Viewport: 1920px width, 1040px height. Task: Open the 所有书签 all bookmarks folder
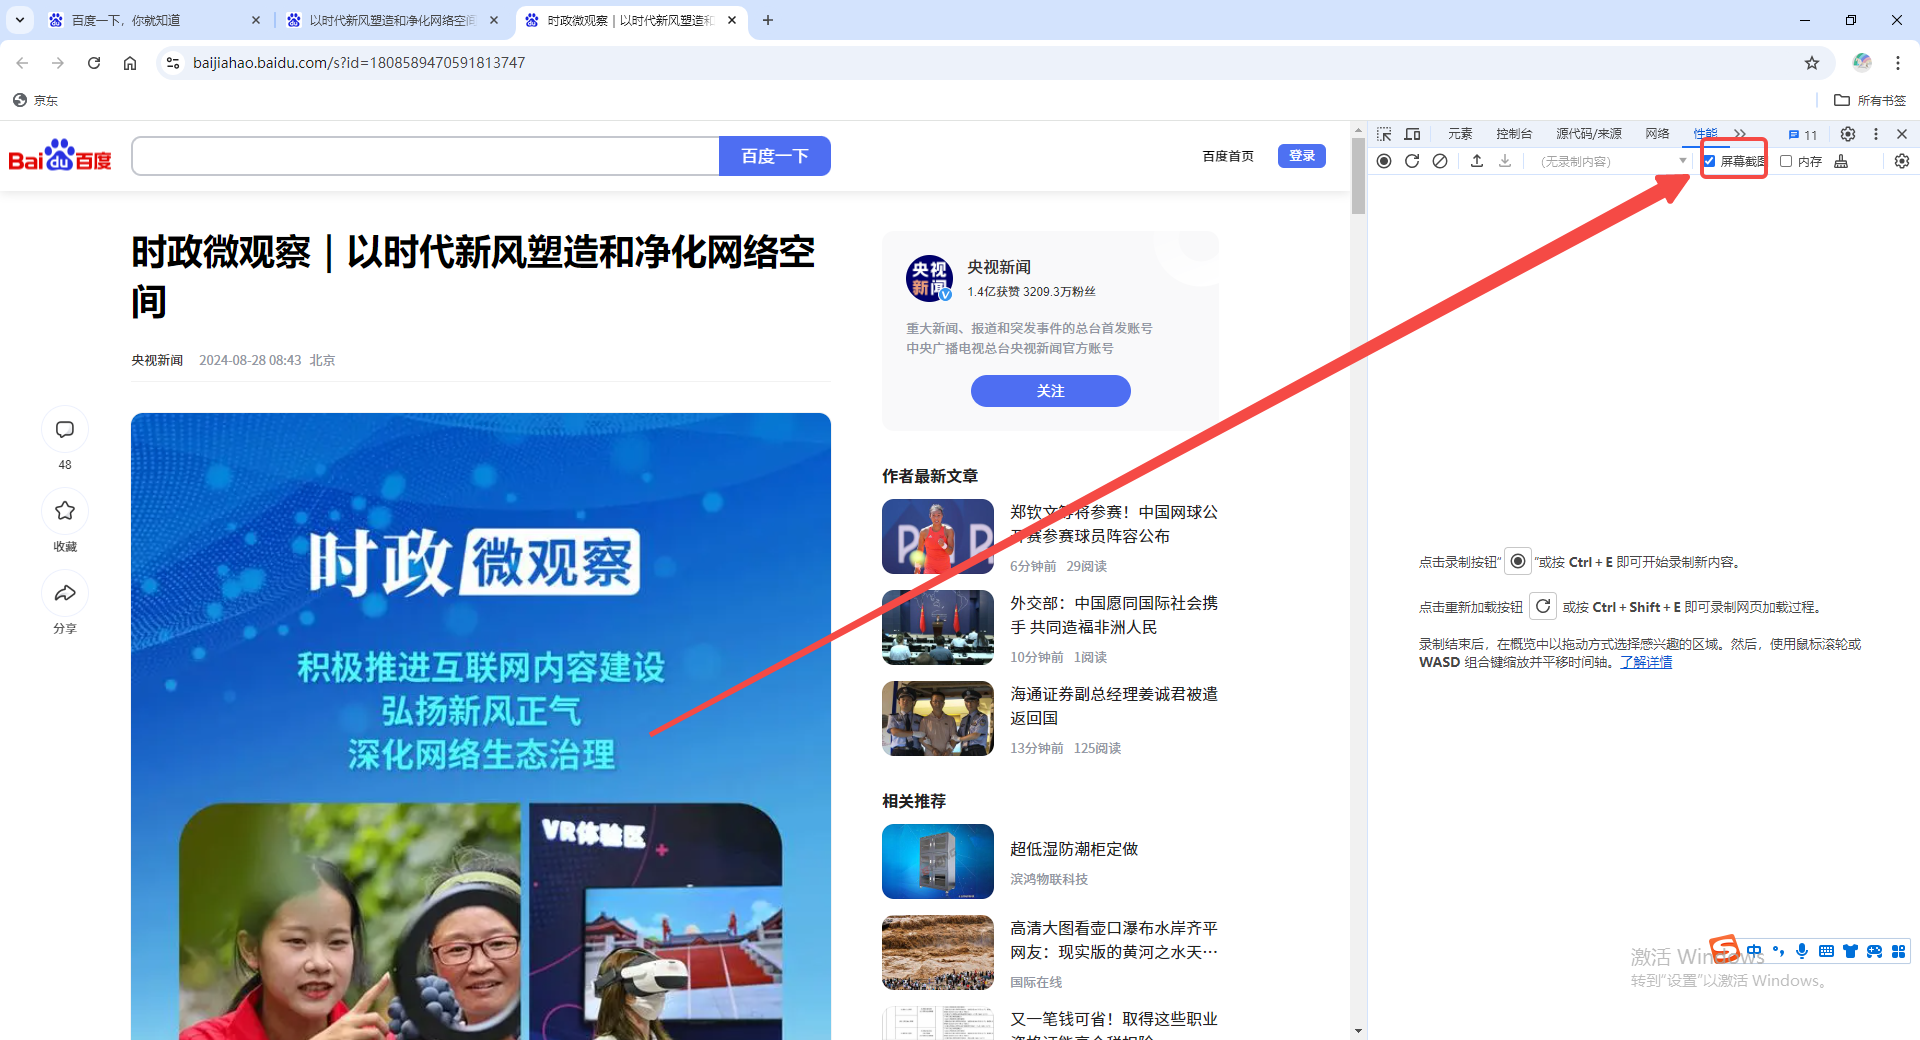point(1870,100)
